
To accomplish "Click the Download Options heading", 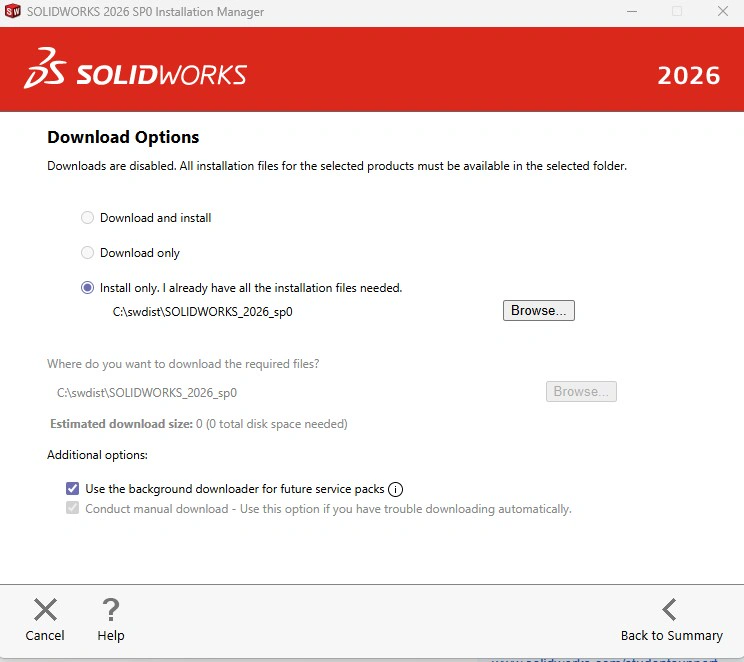I will pyautogui.click(x=123, y=137).
